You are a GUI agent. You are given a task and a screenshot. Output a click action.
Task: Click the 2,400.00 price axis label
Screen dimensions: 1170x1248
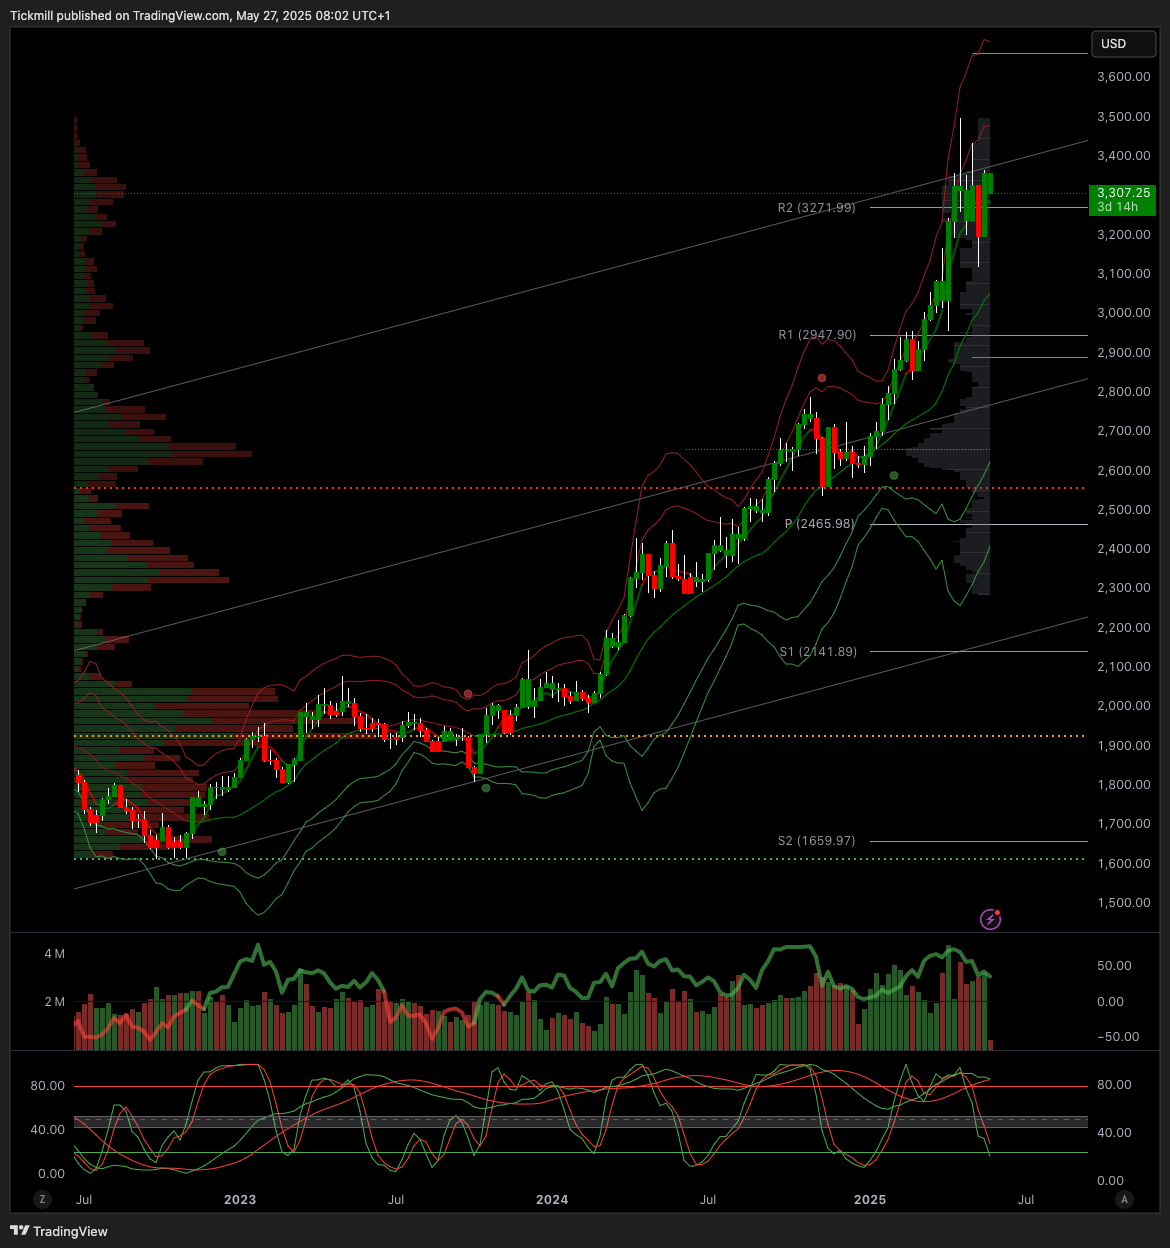point(1123,549)
